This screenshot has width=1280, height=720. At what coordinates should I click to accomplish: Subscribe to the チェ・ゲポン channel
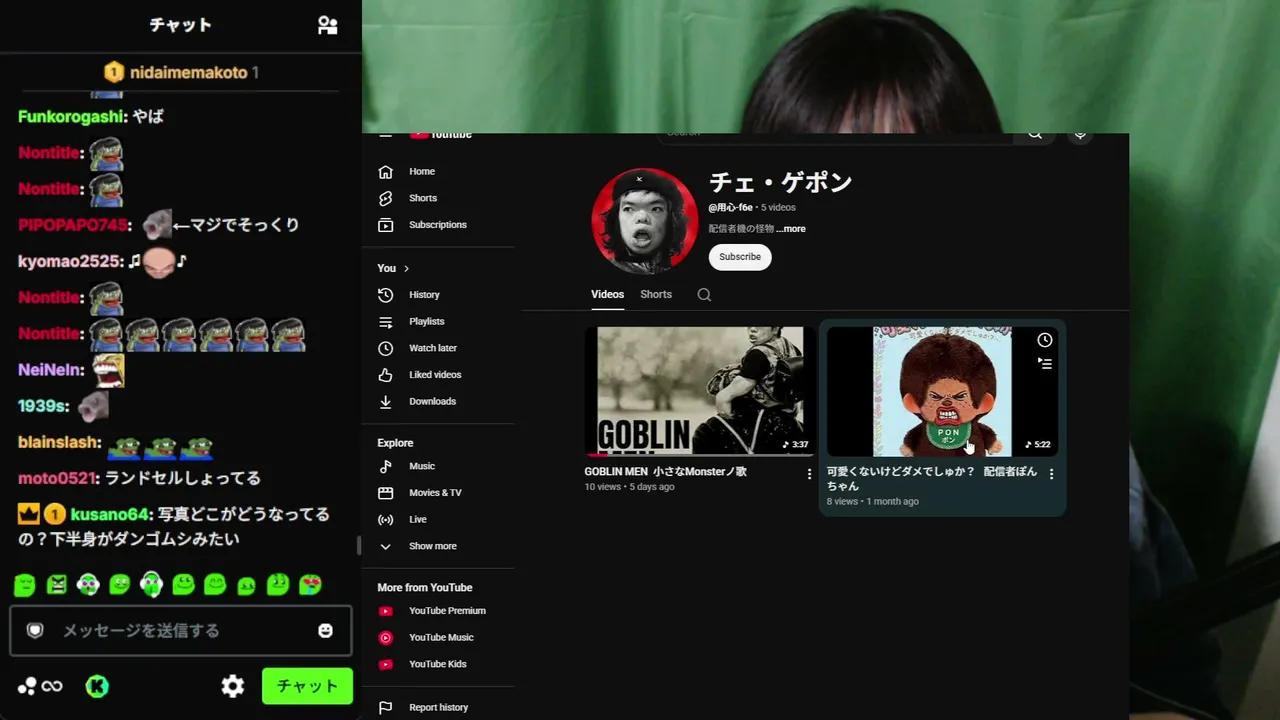point(740,257)
